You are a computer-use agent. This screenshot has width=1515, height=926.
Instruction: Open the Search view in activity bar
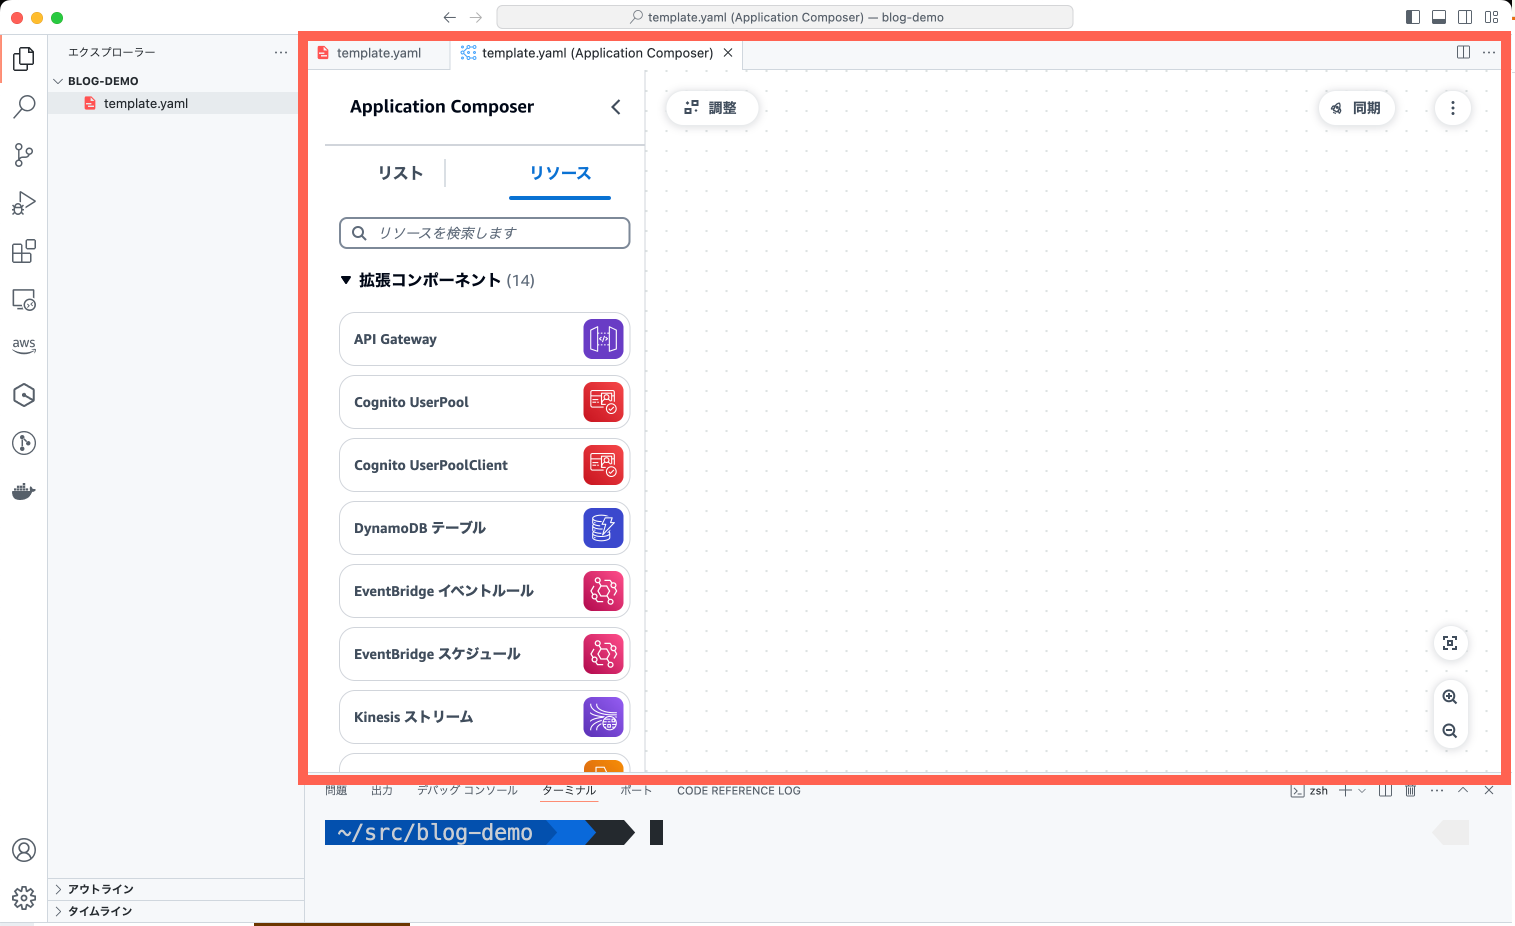(24, 106)
